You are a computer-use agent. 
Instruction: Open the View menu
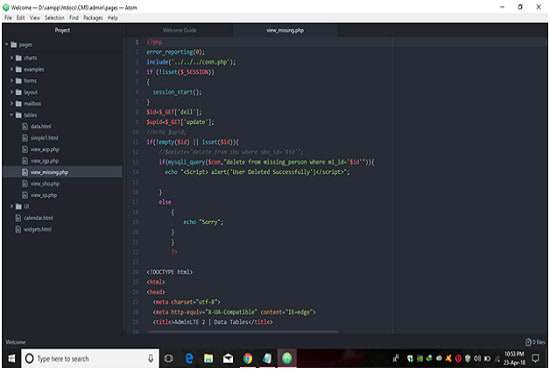(x=35, y=18)
